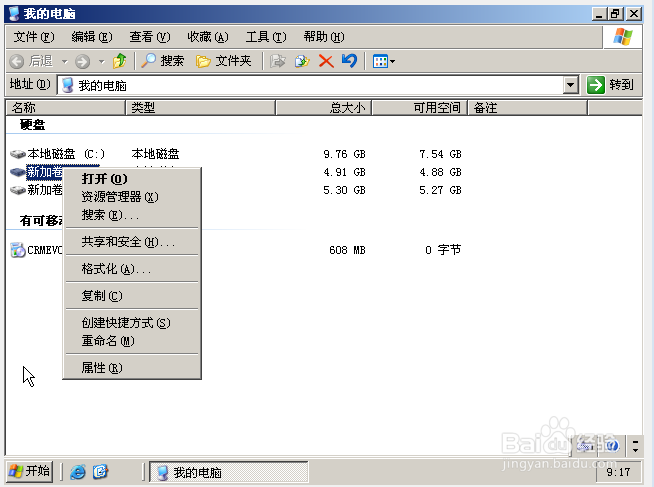Image resolution: width=654 pixels, height=487 pixels.
Task: Choose 打开(O) in the context menu
Action: click(132, 179)
